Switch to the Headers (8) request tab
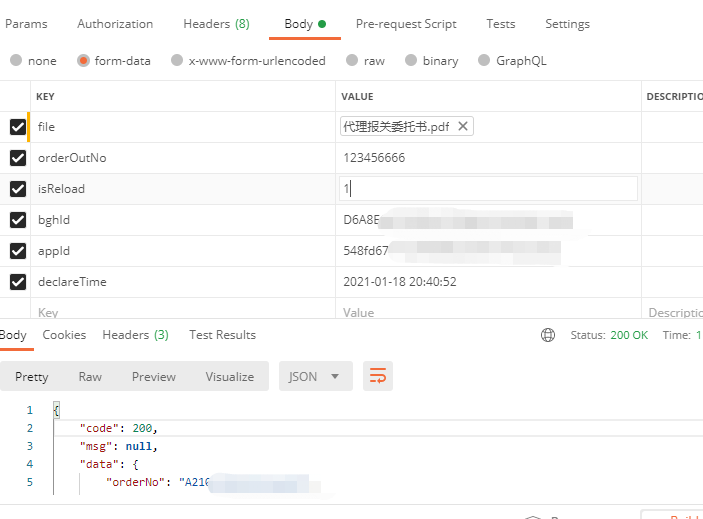The image size is (703, 519). [x=216, y=24]
